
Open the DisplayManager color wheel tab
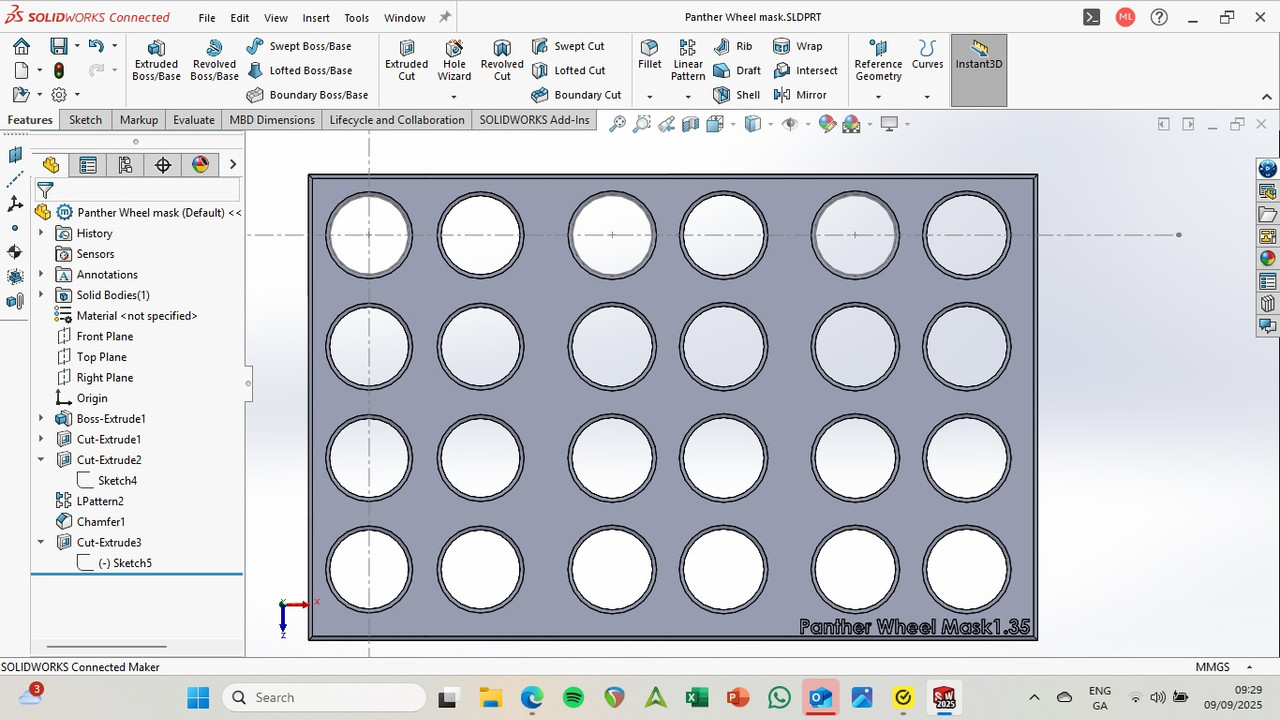(x=200, y=165)
